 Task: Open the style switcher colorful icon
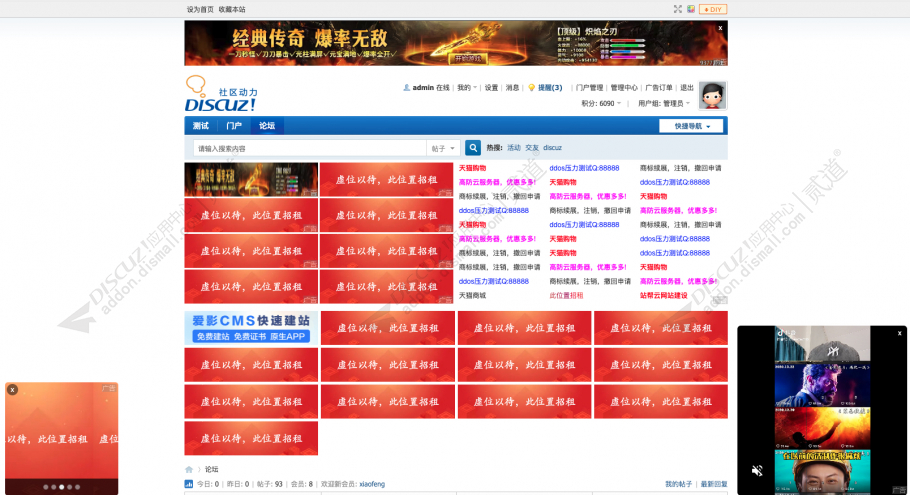coord(691,9)
